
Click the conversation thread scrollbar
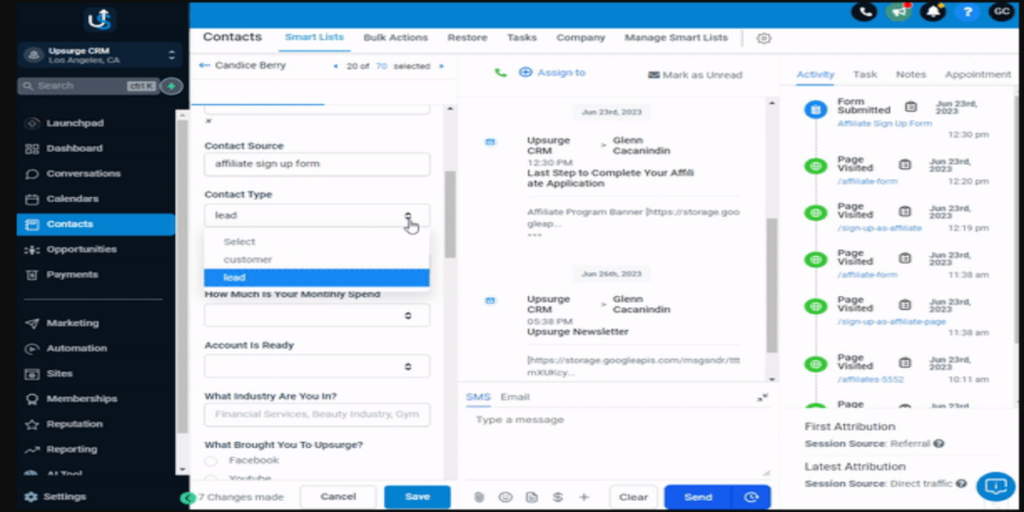pyautogui.click(x=771, y=285)
